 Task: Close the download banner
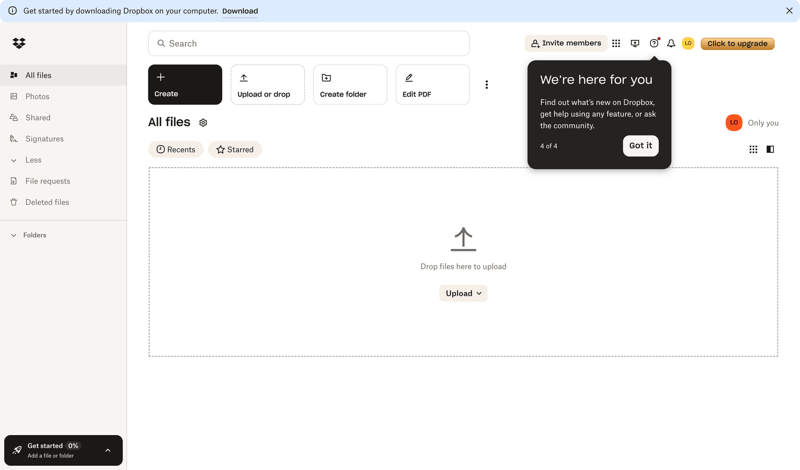coord(789,11)
